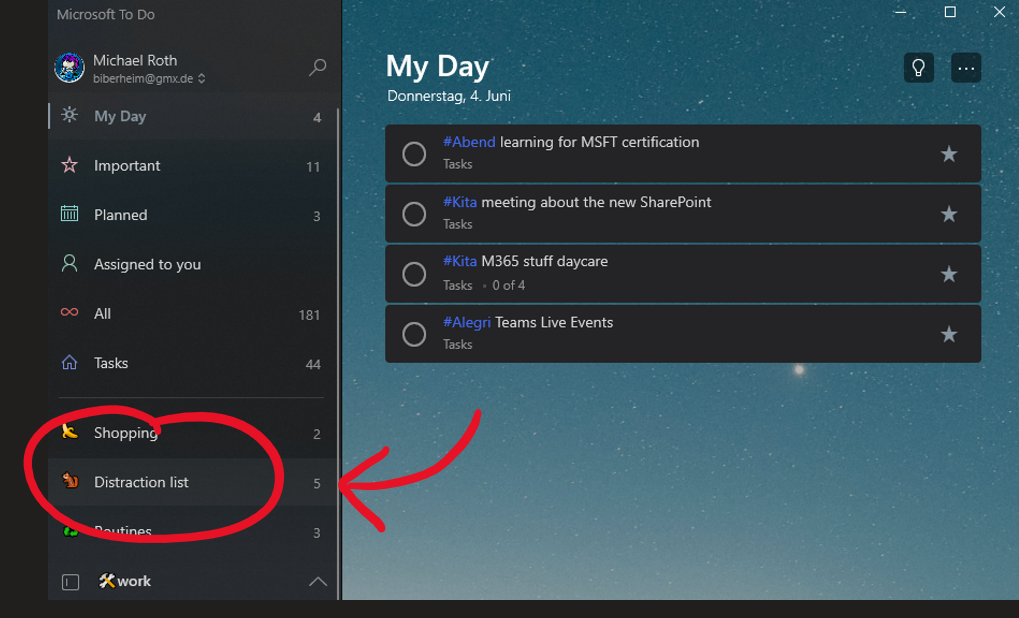1019x618 pixels.
Task: Open the Important list
Action: [x=193, y=166]
